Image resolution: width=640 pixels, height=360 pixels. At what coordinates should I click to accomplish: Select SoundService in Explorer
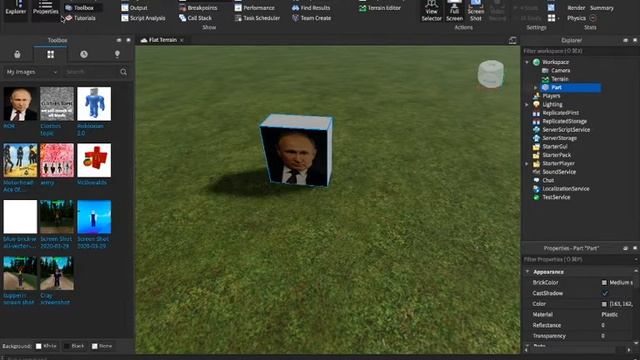coord(559,172)
